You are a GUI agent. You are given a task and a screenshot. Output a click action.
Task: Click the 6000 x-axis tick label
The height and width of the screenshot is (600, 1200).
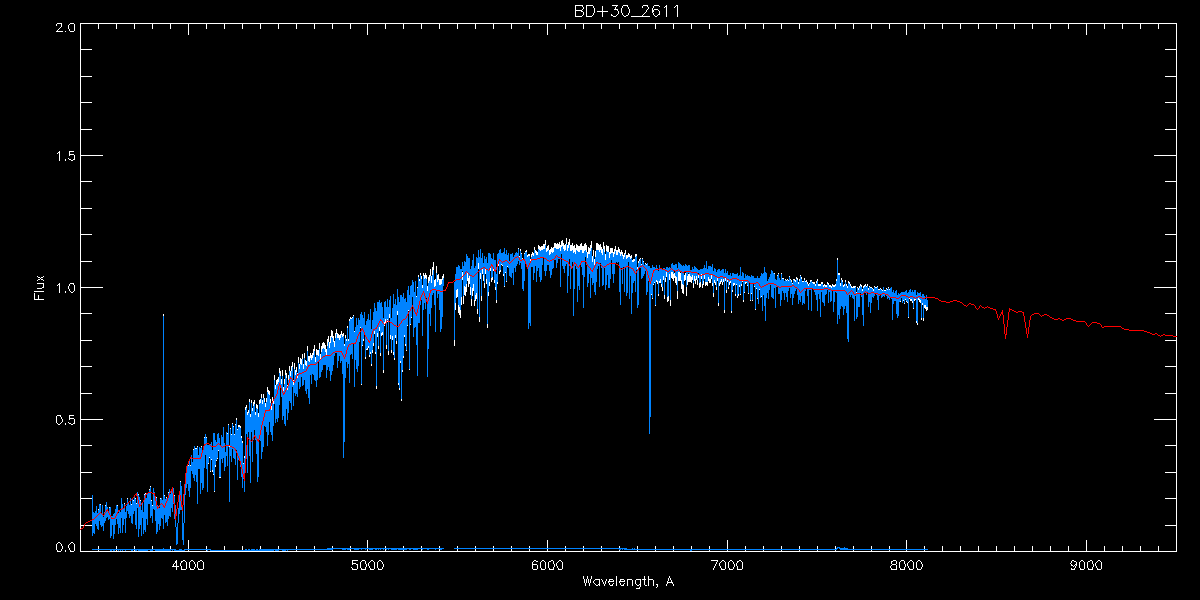tap(548, 565)
